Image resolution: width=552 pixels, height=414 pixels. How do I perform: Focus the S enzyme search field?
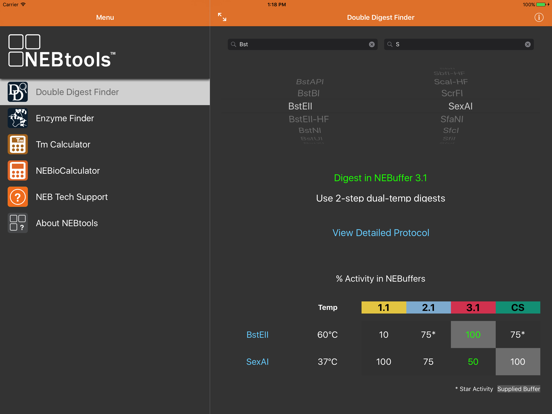(x=459, y=44)
